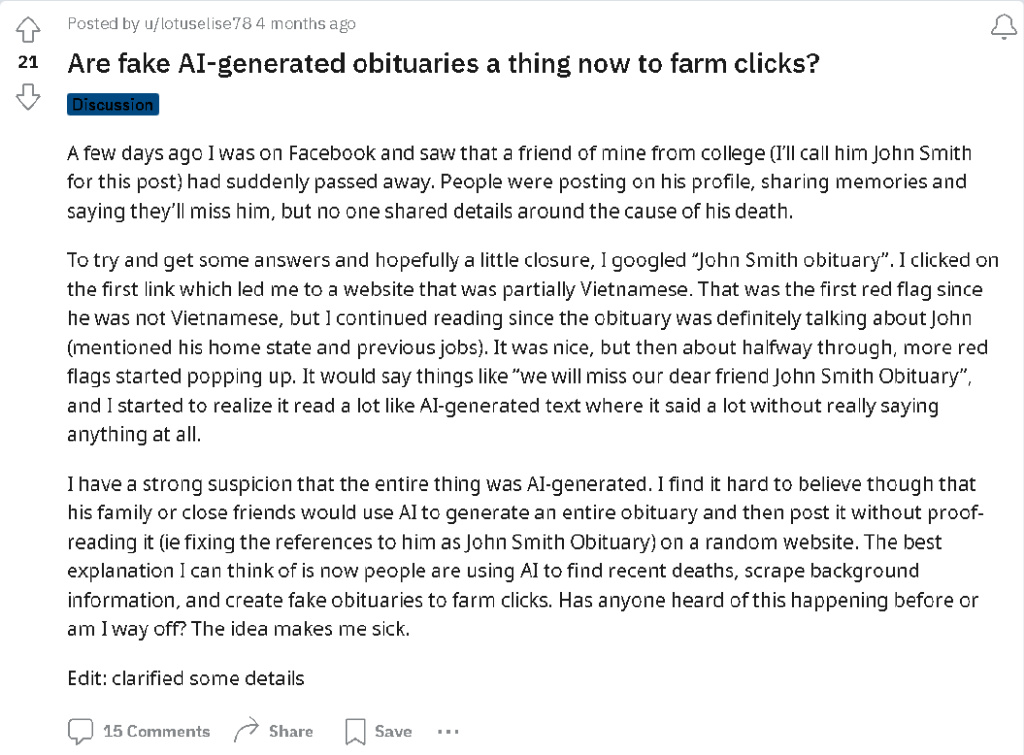Click the comments speech bubble icon
Image resolution: width=1024 pixels, height=755 pixels.
pyautogui.click(x=80, y=731)
